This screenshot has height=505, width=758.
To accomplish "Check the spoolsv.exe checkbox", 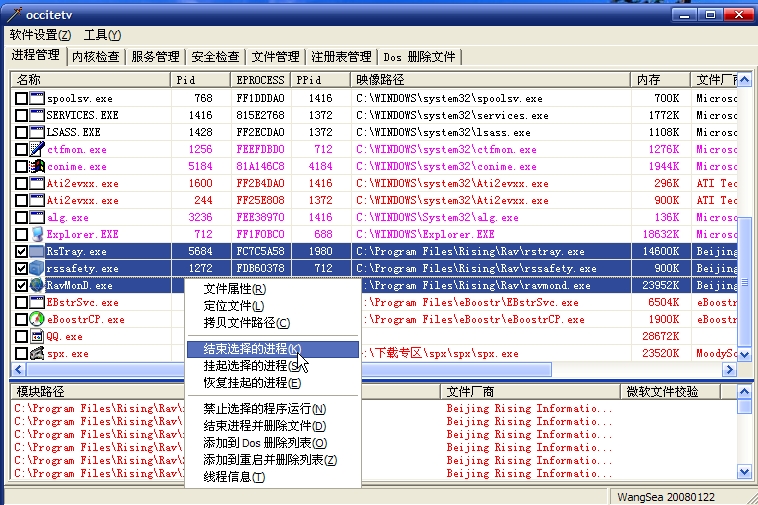I will coord(21,99).
